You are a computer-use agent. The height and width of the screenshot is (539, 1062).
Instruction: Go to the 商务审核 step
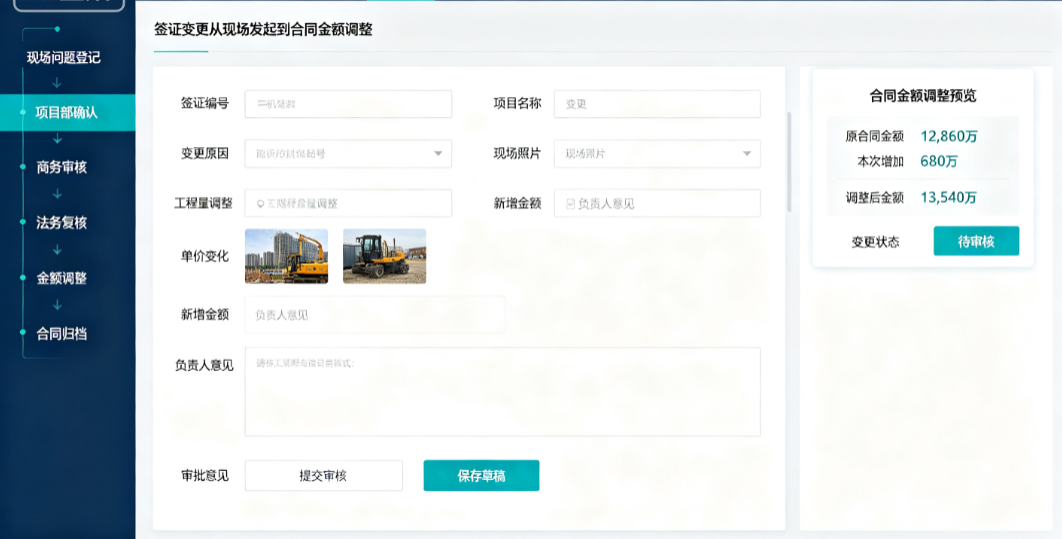(x=62, y=167)
